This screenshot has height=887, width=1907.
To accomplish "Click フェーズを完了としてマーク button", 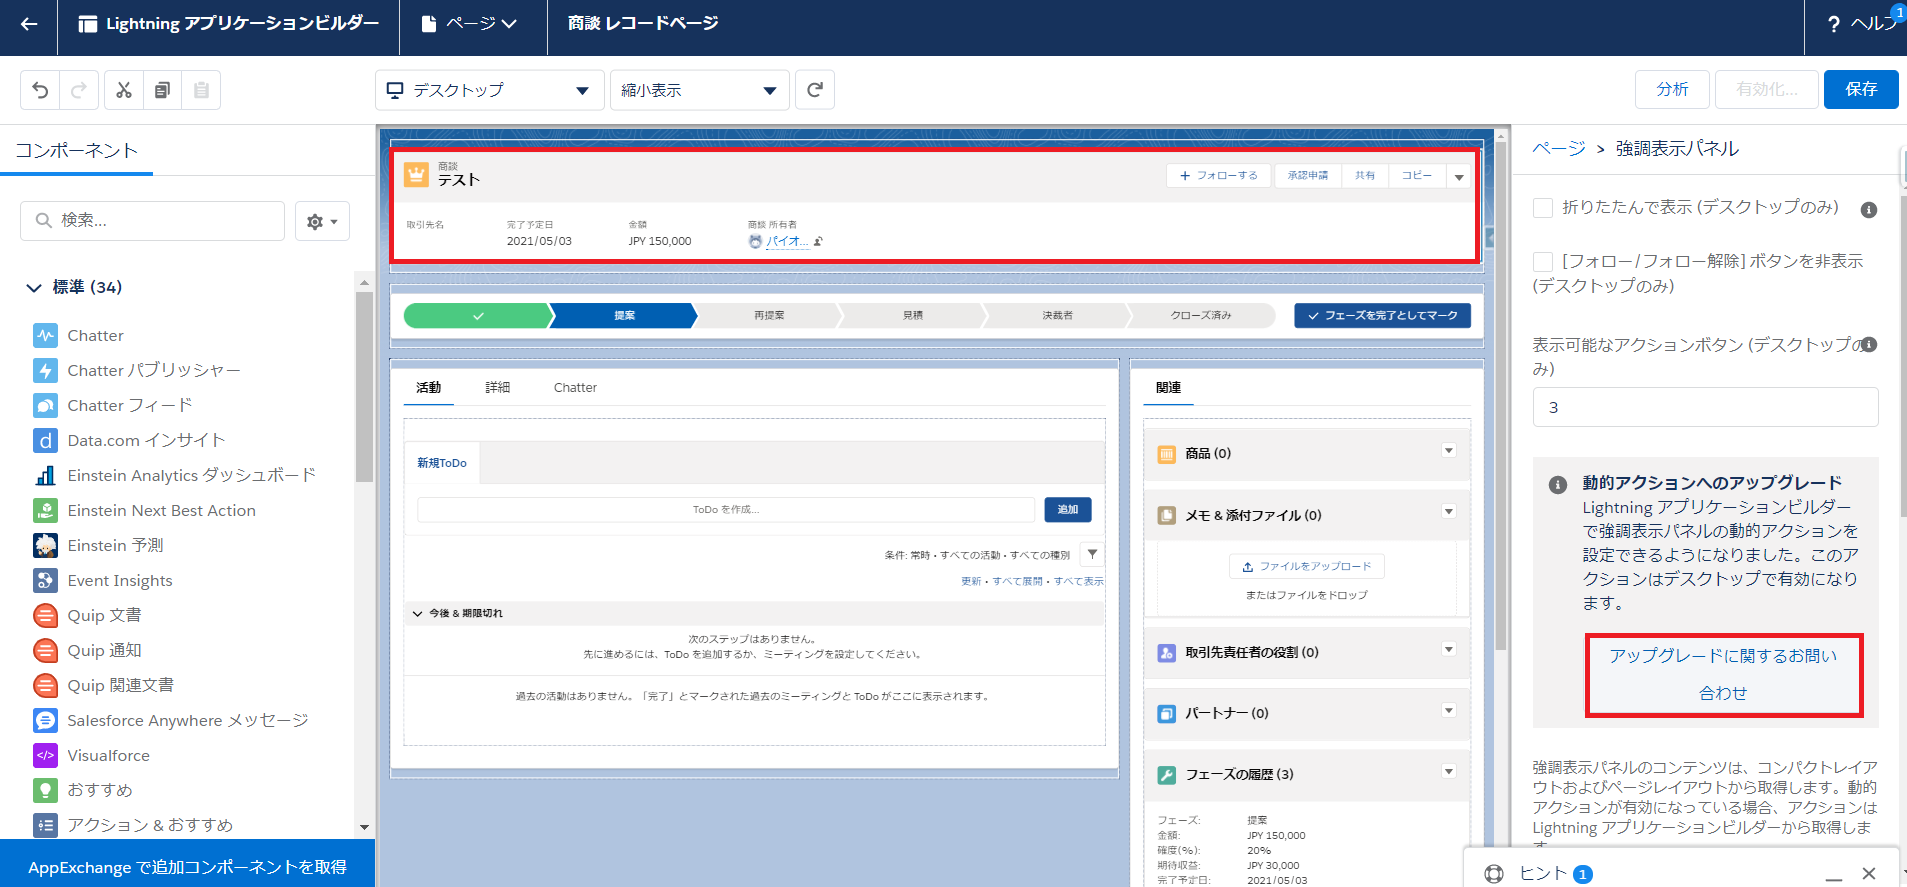I will tap(1382, 316).
